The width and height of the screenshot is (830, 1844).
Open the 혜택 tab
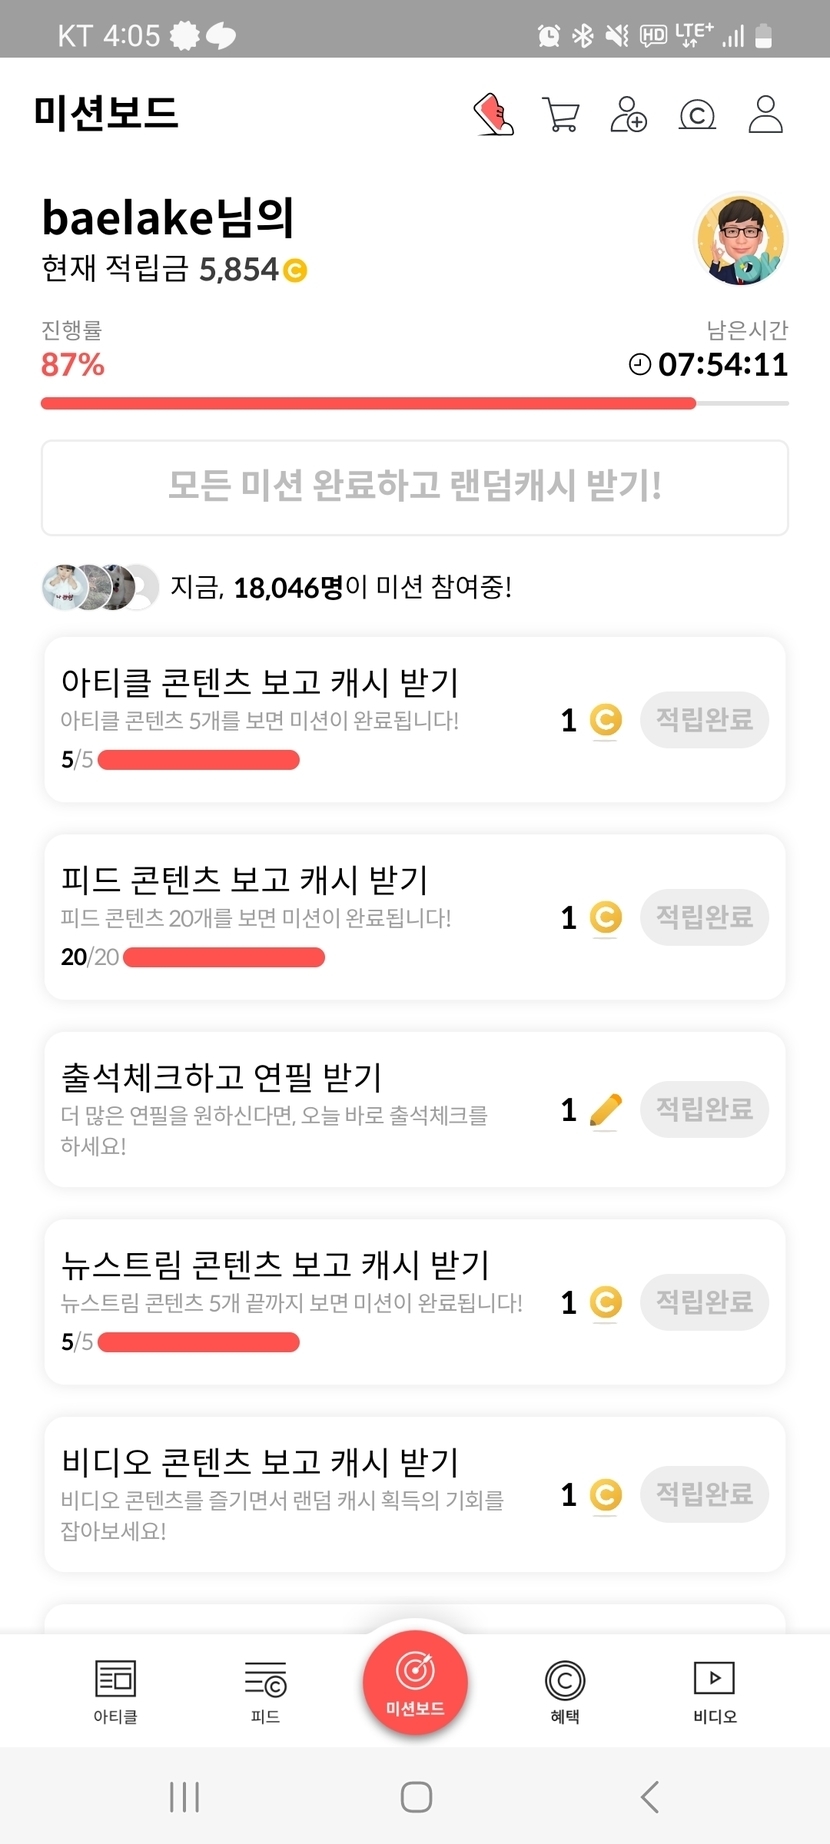pos(564,1691)
